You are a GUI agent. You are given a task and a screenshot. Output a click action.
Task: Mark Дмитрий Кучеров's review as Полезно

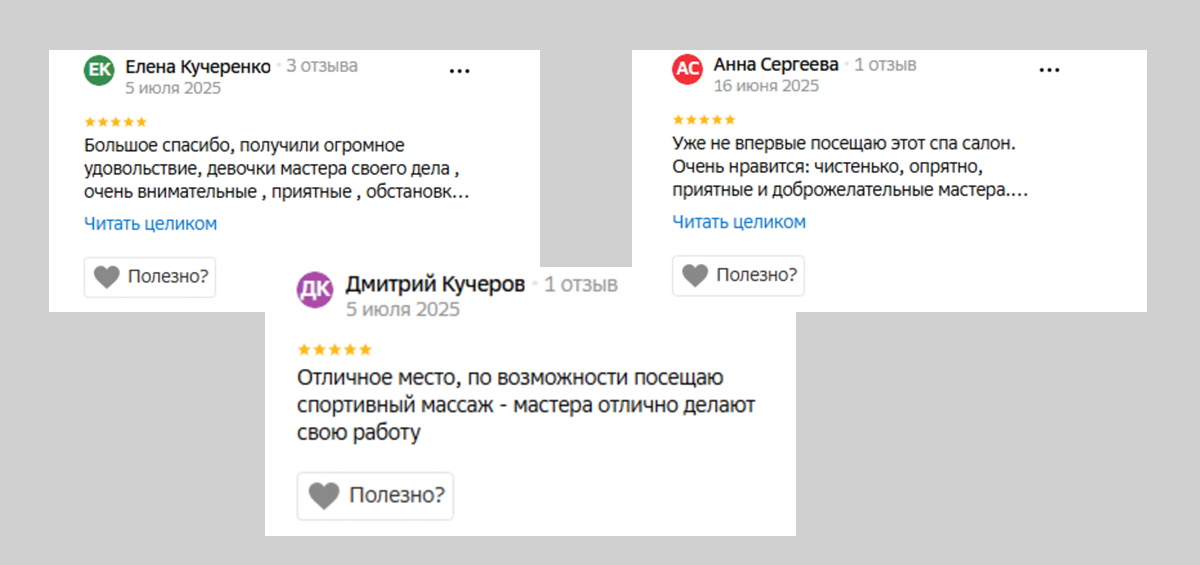[x=375, y=496]
